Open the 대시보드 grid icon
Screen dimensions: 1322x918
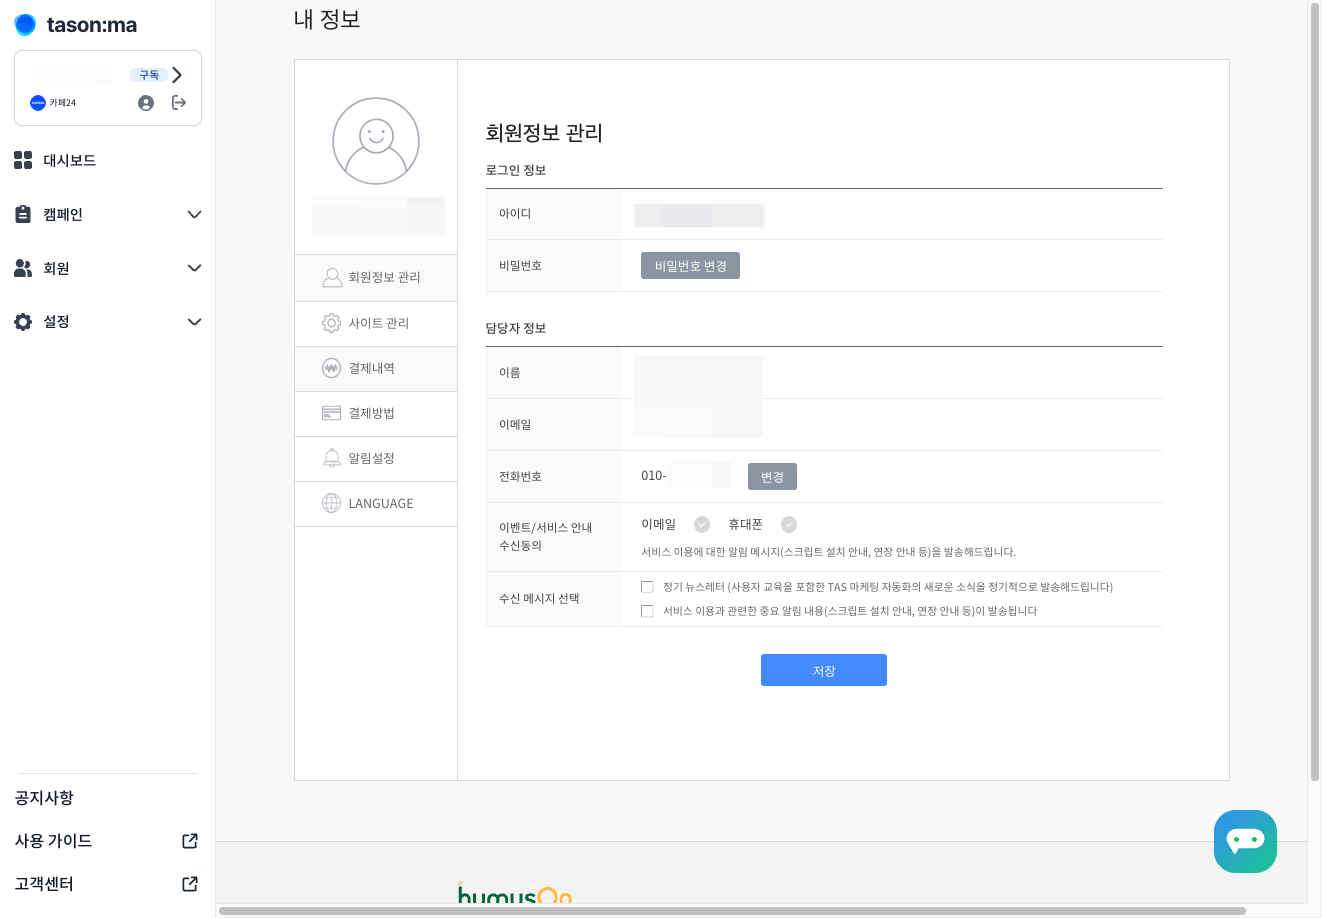point(23,160)
